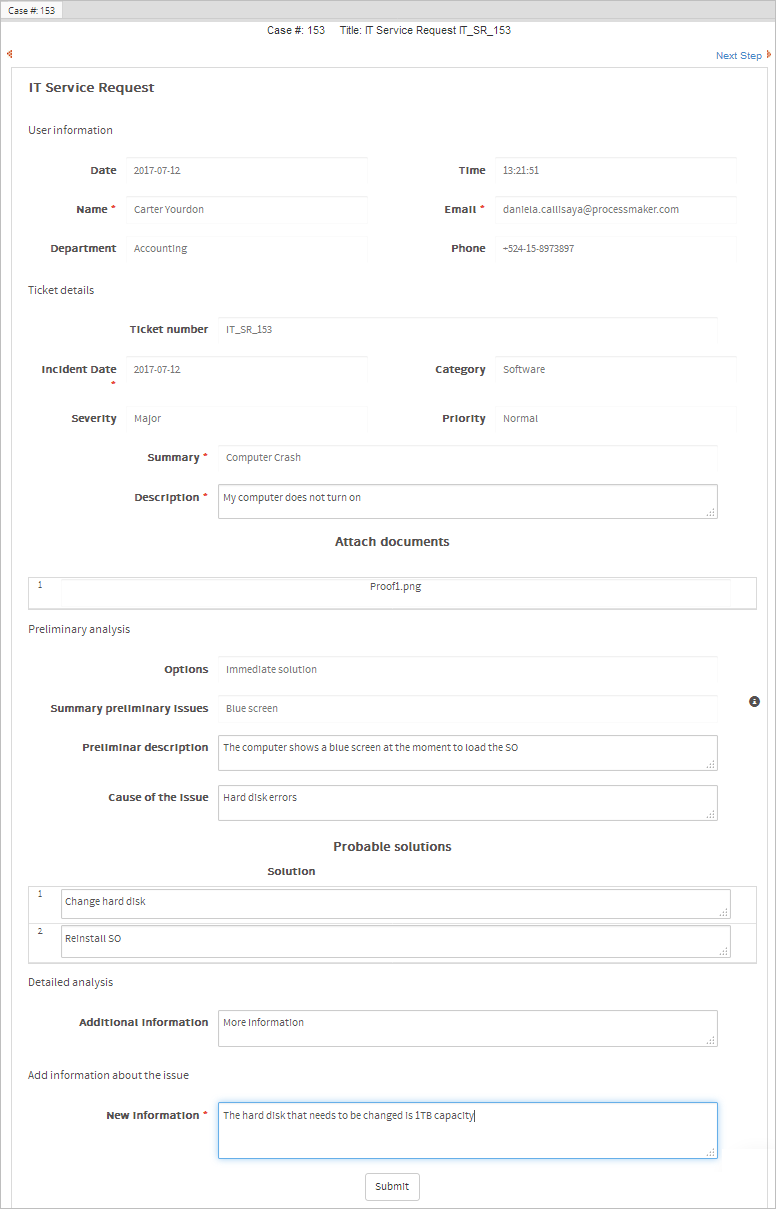
Task: Click the Severity field showing Major
Action: [x=247, y=419]
